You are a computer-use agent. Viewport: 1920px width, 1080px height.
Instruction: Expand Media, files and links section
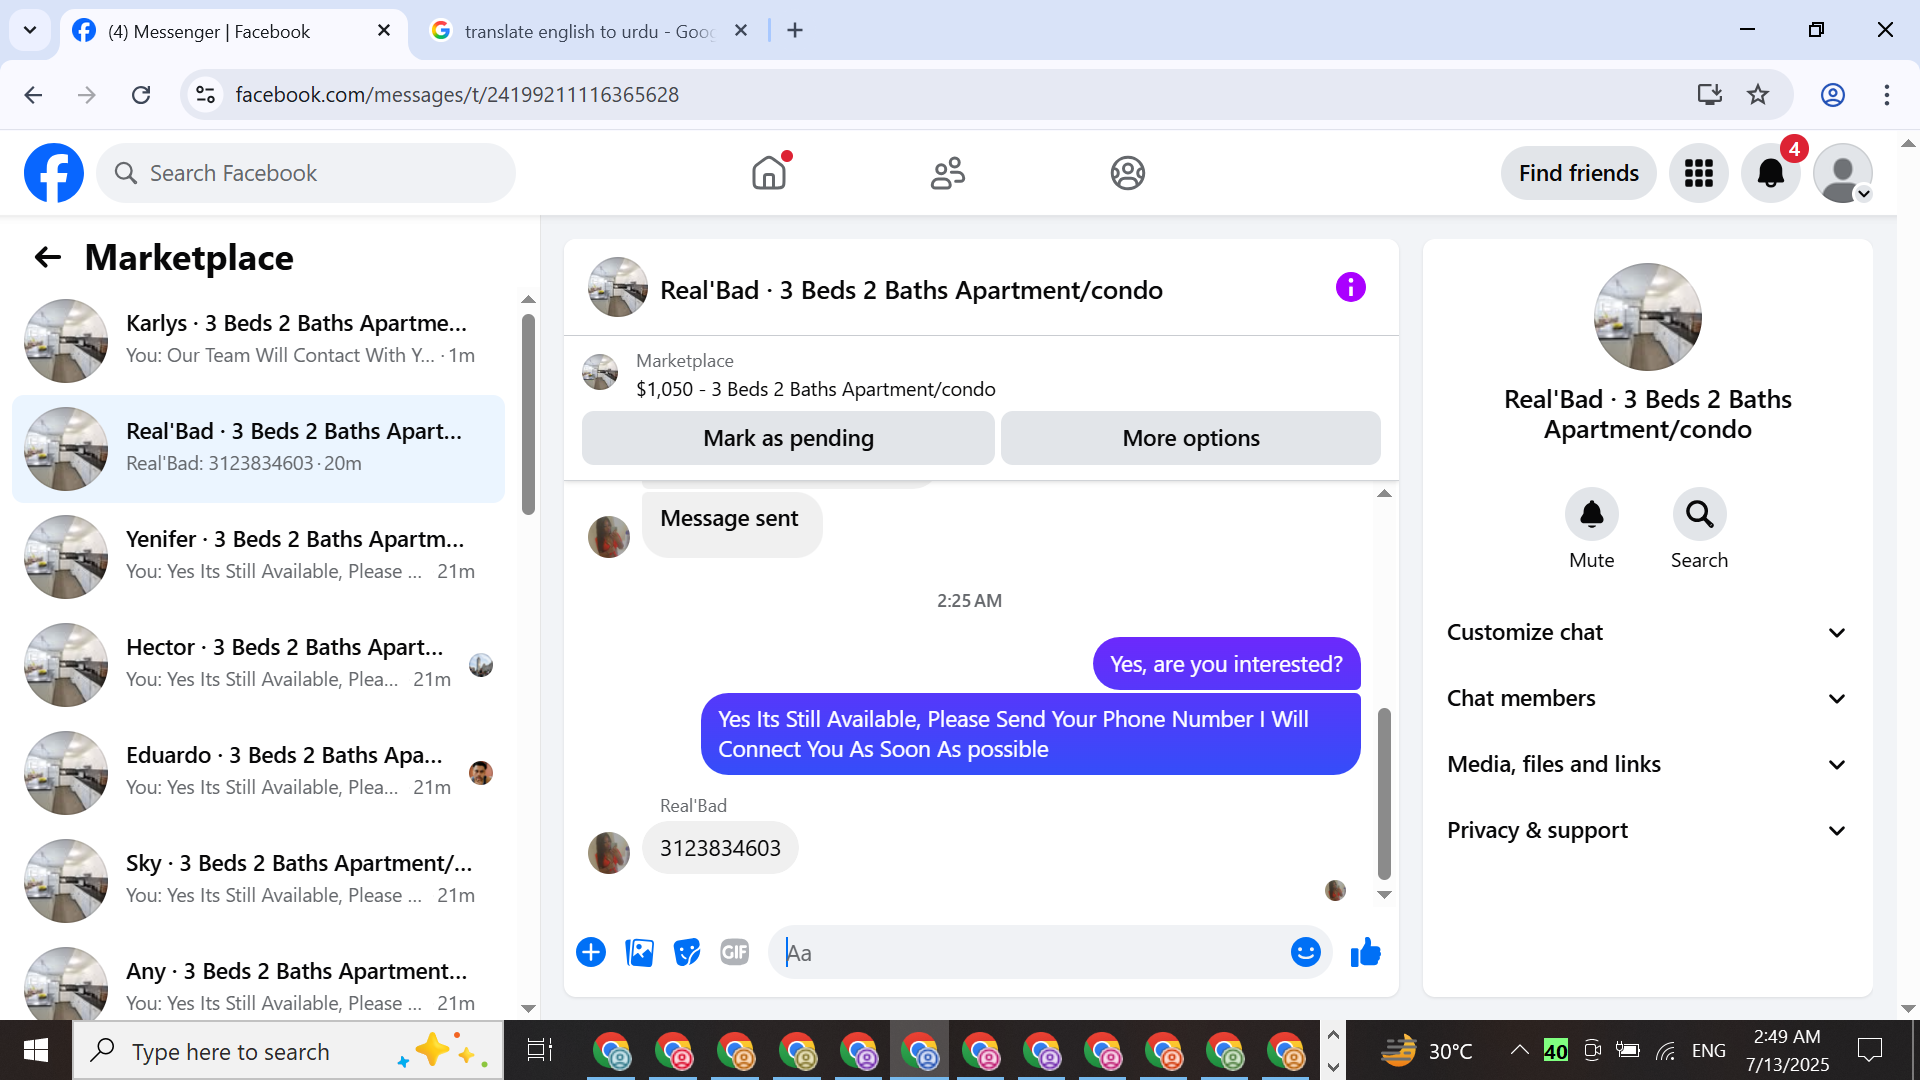click(x=1647, y=764)
